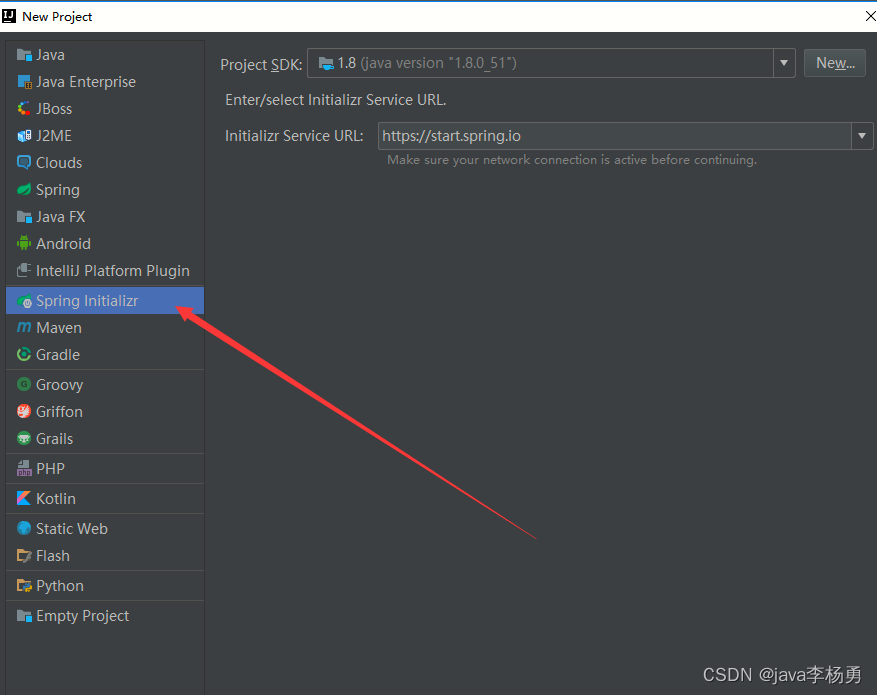This screenshot has width=877, height=695.
Task: Select the PHP label
Action: click(x=50, y=469)
